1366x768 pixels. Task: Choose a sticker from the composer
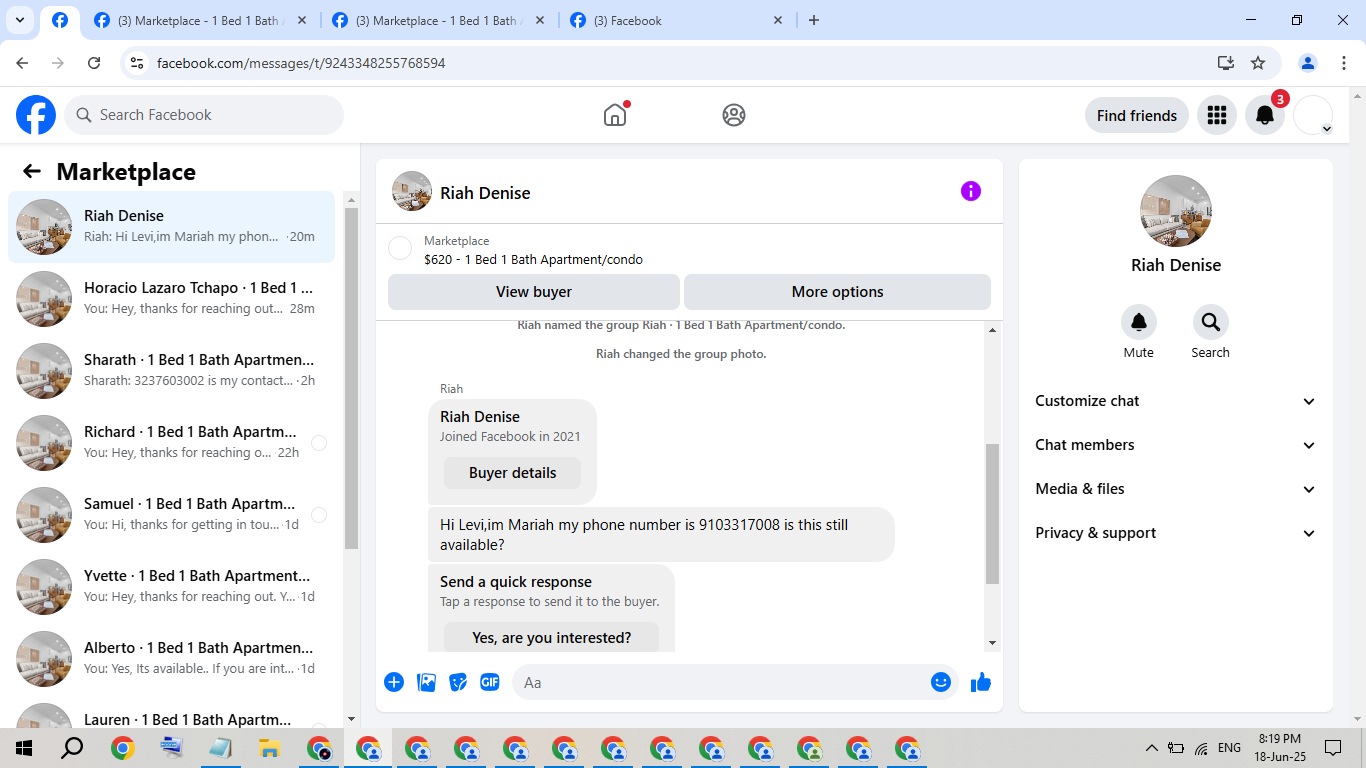click(x=458, y=682)
